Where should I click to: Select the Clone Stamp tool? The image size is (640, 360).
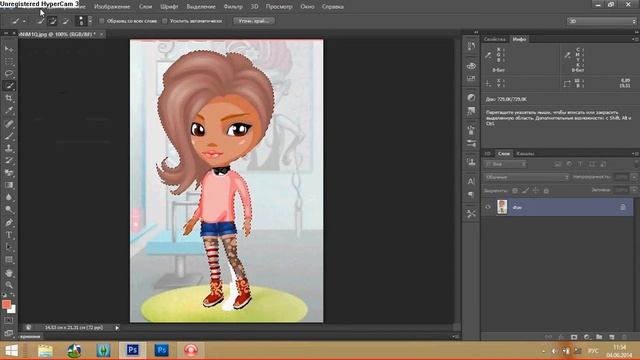[x=9, y=148]
